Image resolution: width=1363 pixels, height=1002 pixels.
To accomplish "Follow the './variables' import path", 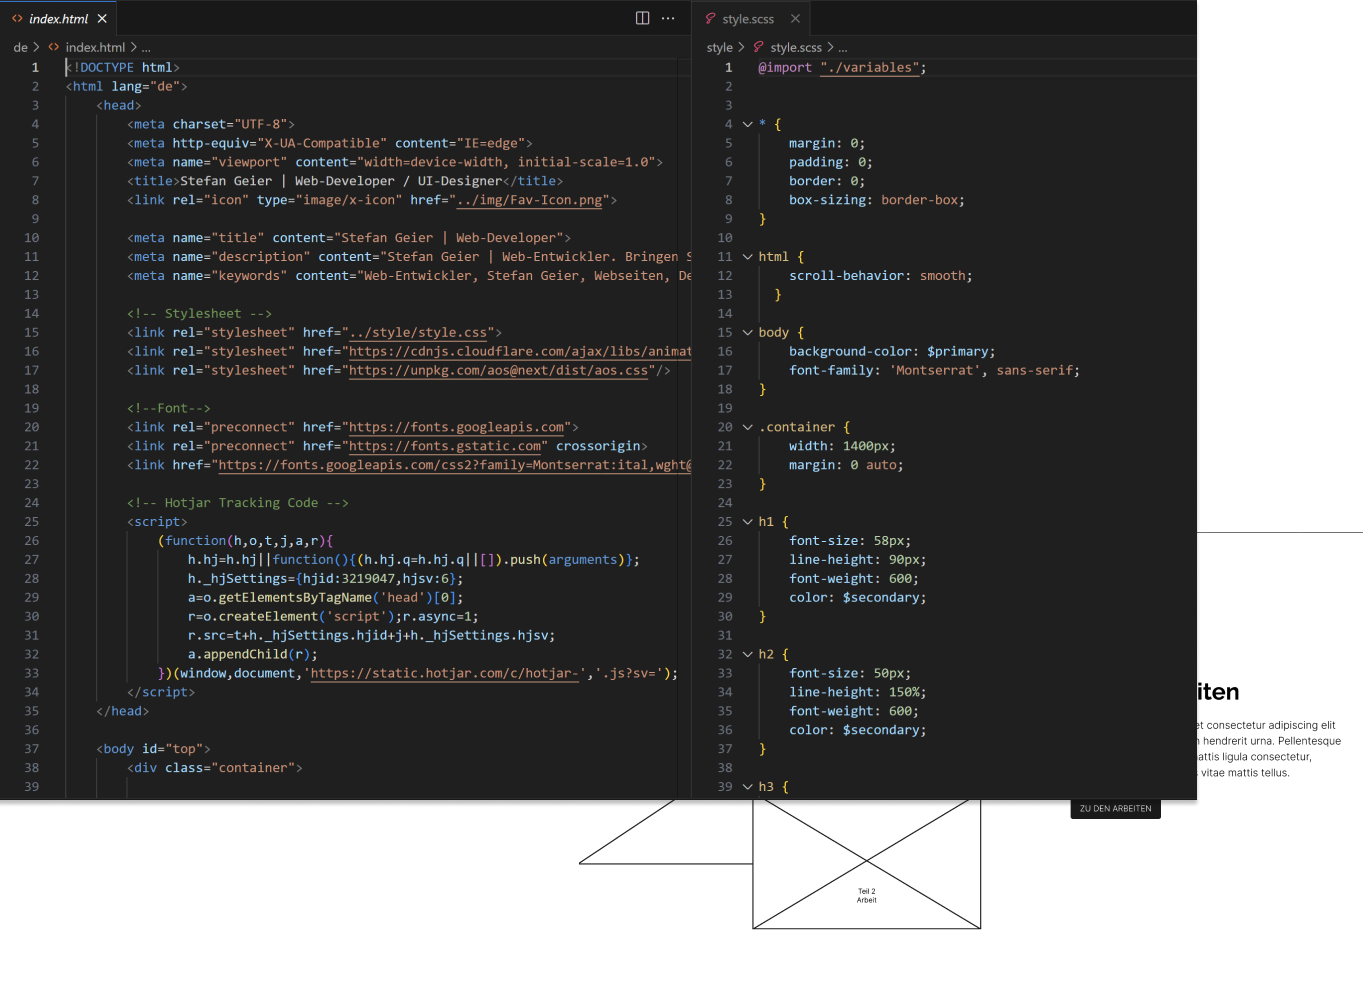I will click(x=870, y=67).
